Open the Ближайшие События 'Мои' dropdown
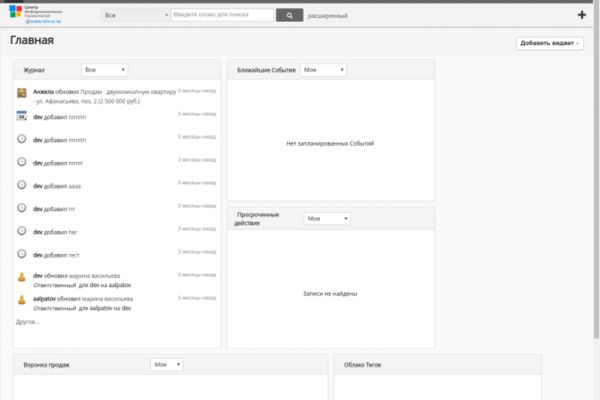Viewport: 600px width, 400px height. [323, 70]
